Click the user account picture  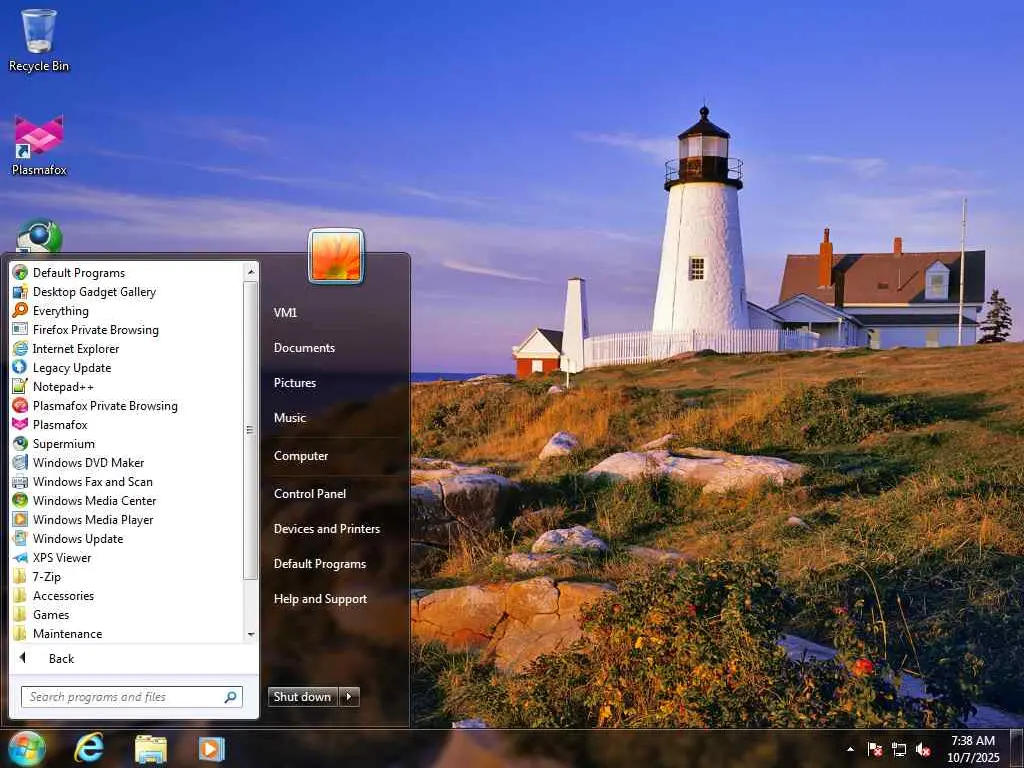(336, 256)
